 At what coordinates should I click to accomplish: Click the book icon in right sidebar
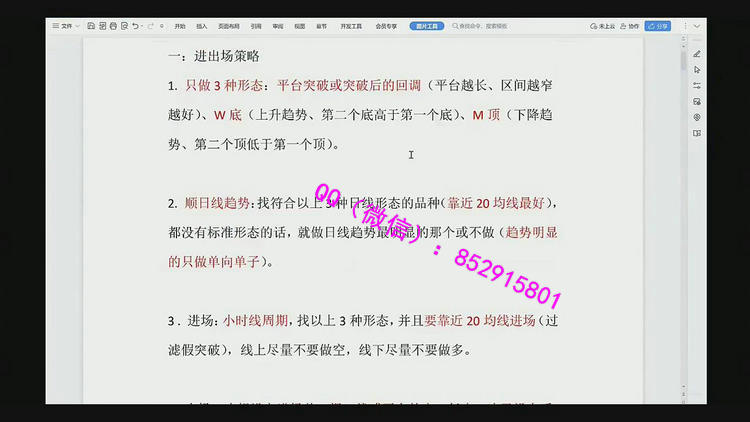pyautogui.click(x=697, y=132)
